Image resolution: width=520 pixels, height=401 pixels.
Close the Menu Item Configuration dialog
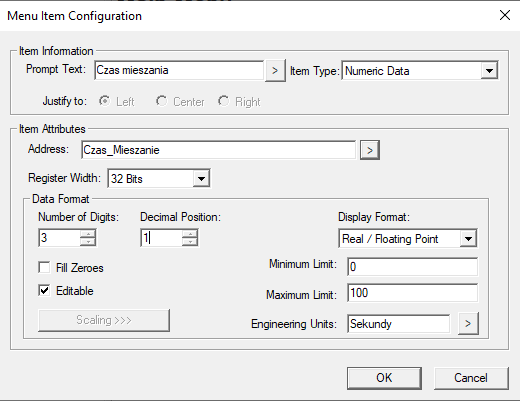pos(505,15)
